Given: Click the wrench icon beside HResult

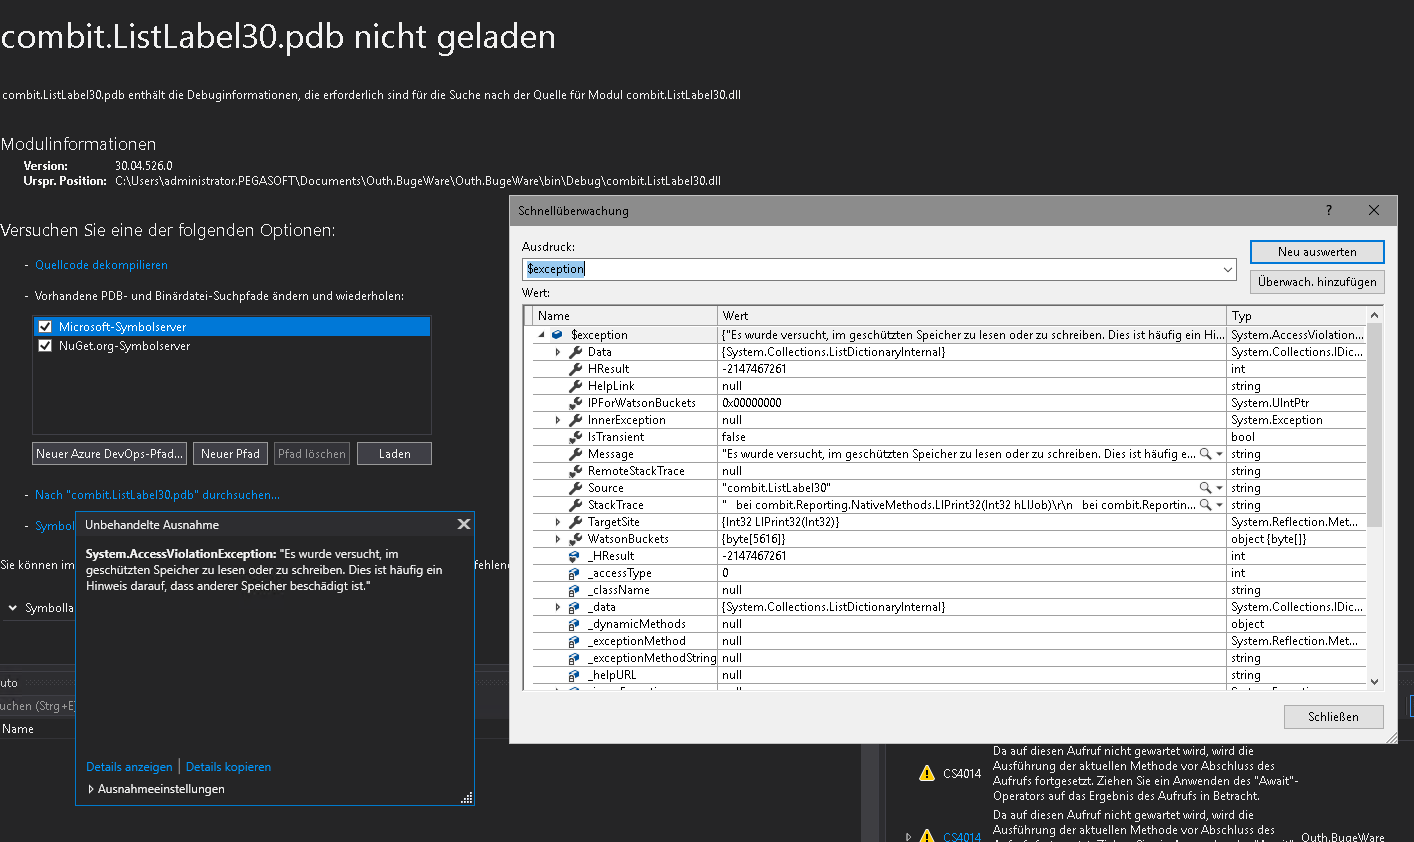Looking at the screenshot, I should click(576, 369).
